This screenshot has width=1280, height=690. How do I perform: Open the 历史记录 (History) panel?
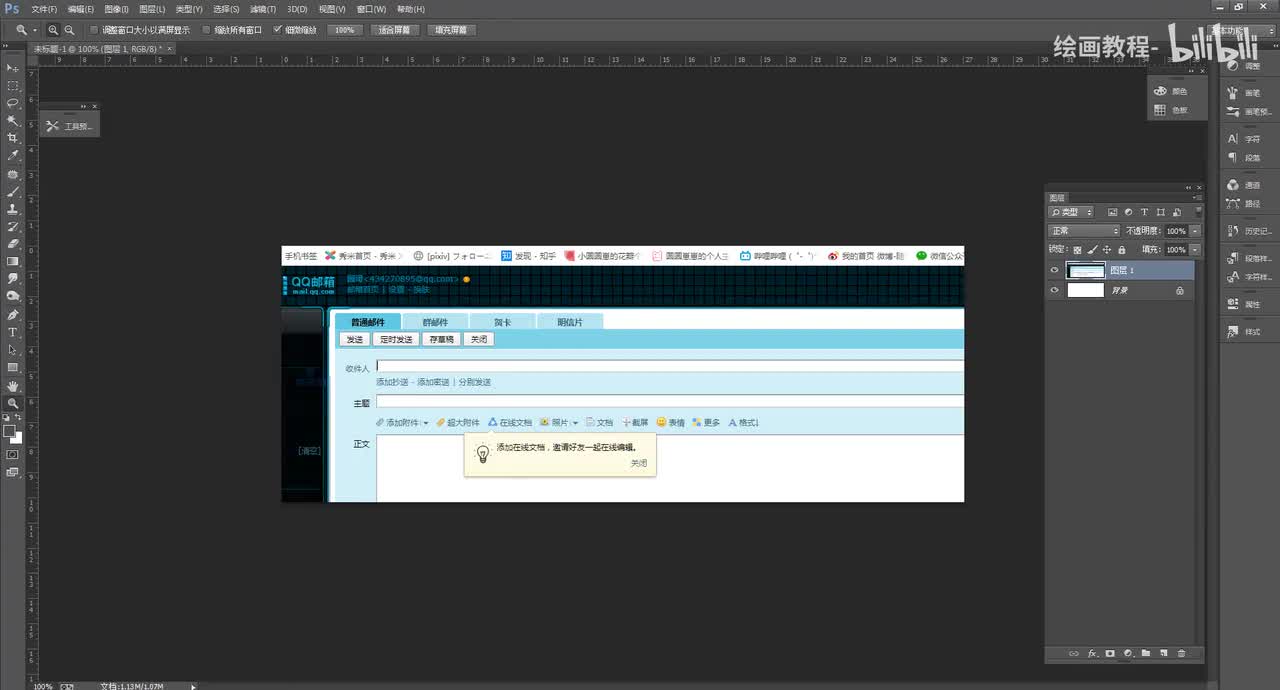tap(1248, 231)
